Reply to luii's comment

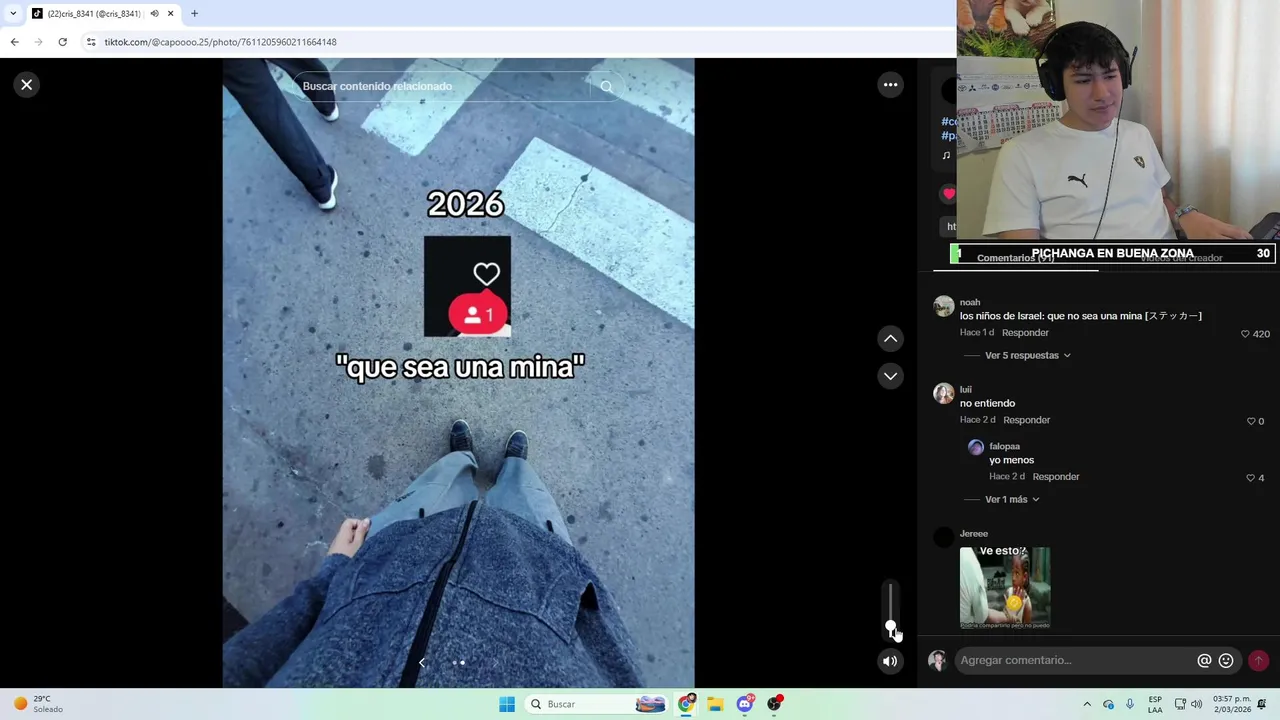point(1026,420)
